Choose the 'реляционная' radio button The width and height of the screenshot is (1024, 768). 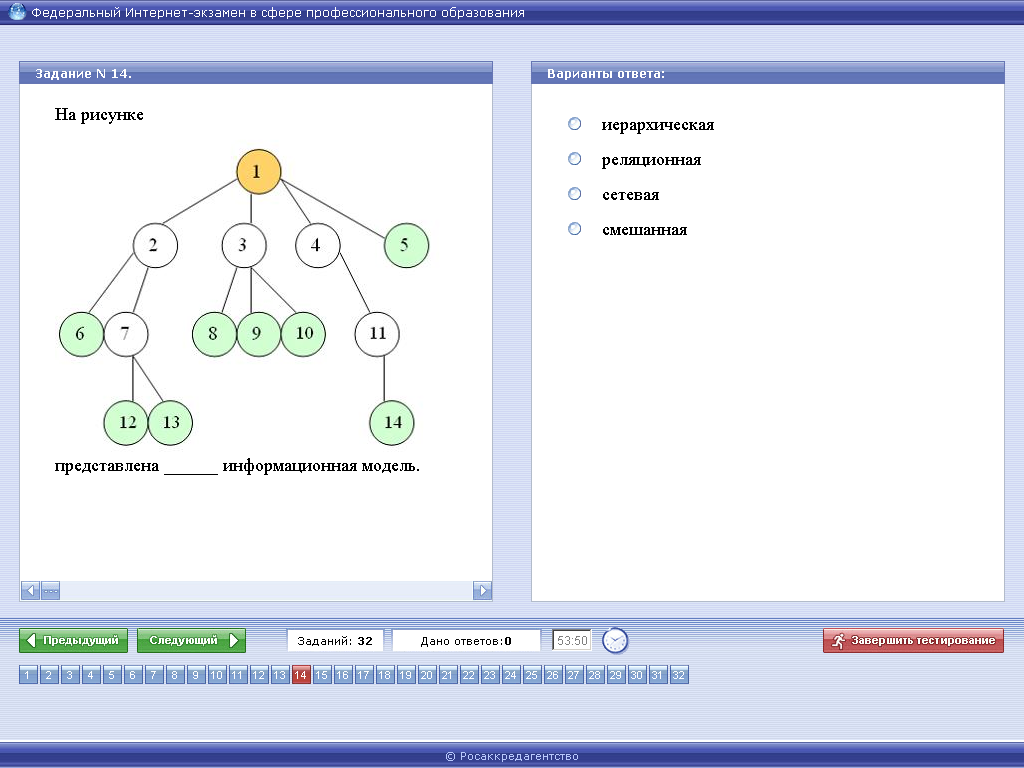click(575, 159)
